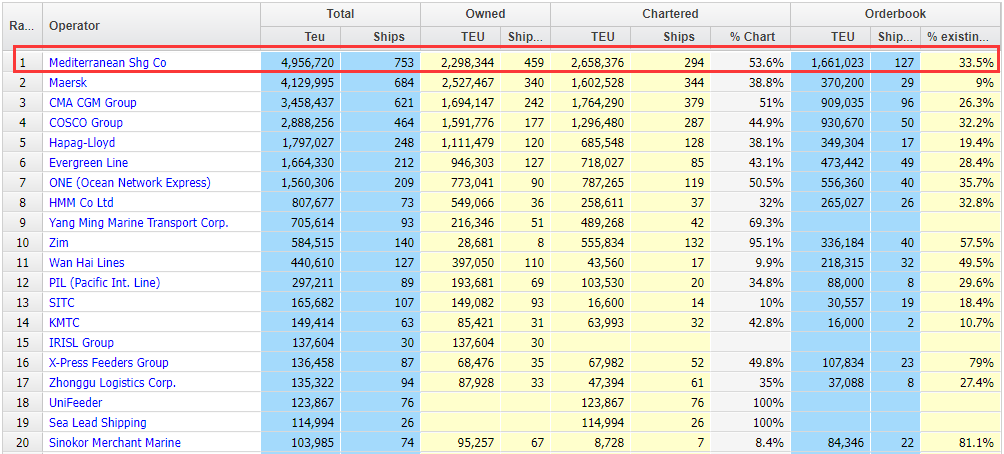Open the IRISL Group link

[81, 343]
